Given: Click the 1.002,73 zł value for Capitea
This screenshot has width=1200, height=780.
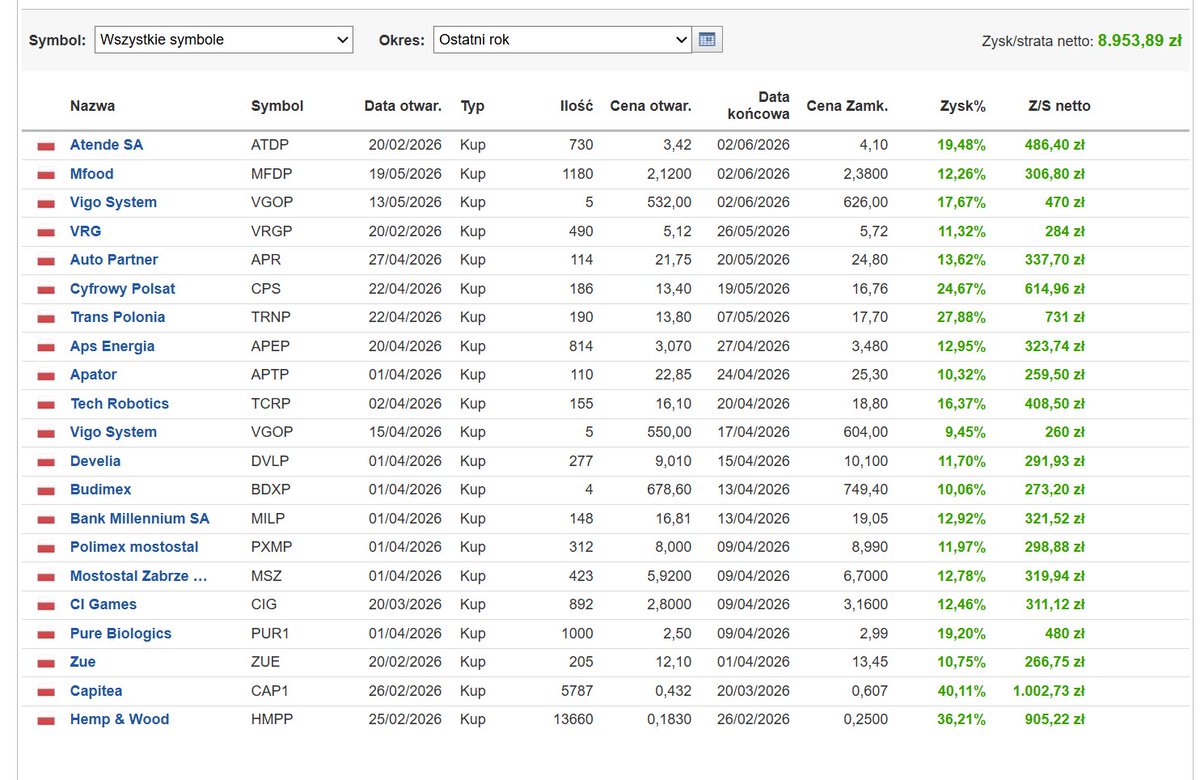Looking at the screenshot, I should coord(1047,691).
